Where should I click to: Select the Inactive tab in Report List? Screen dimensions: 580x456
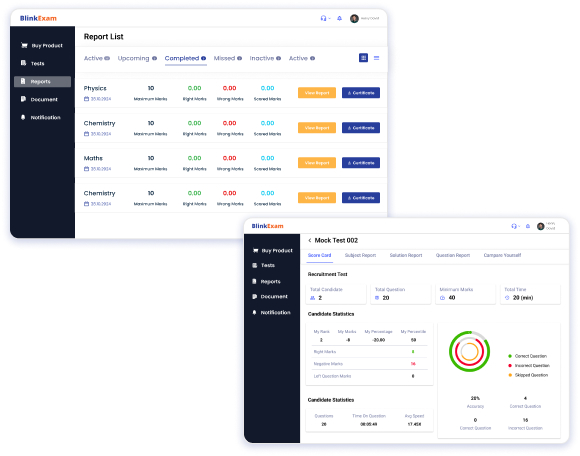pyautogui.click(x=265, y=58)
